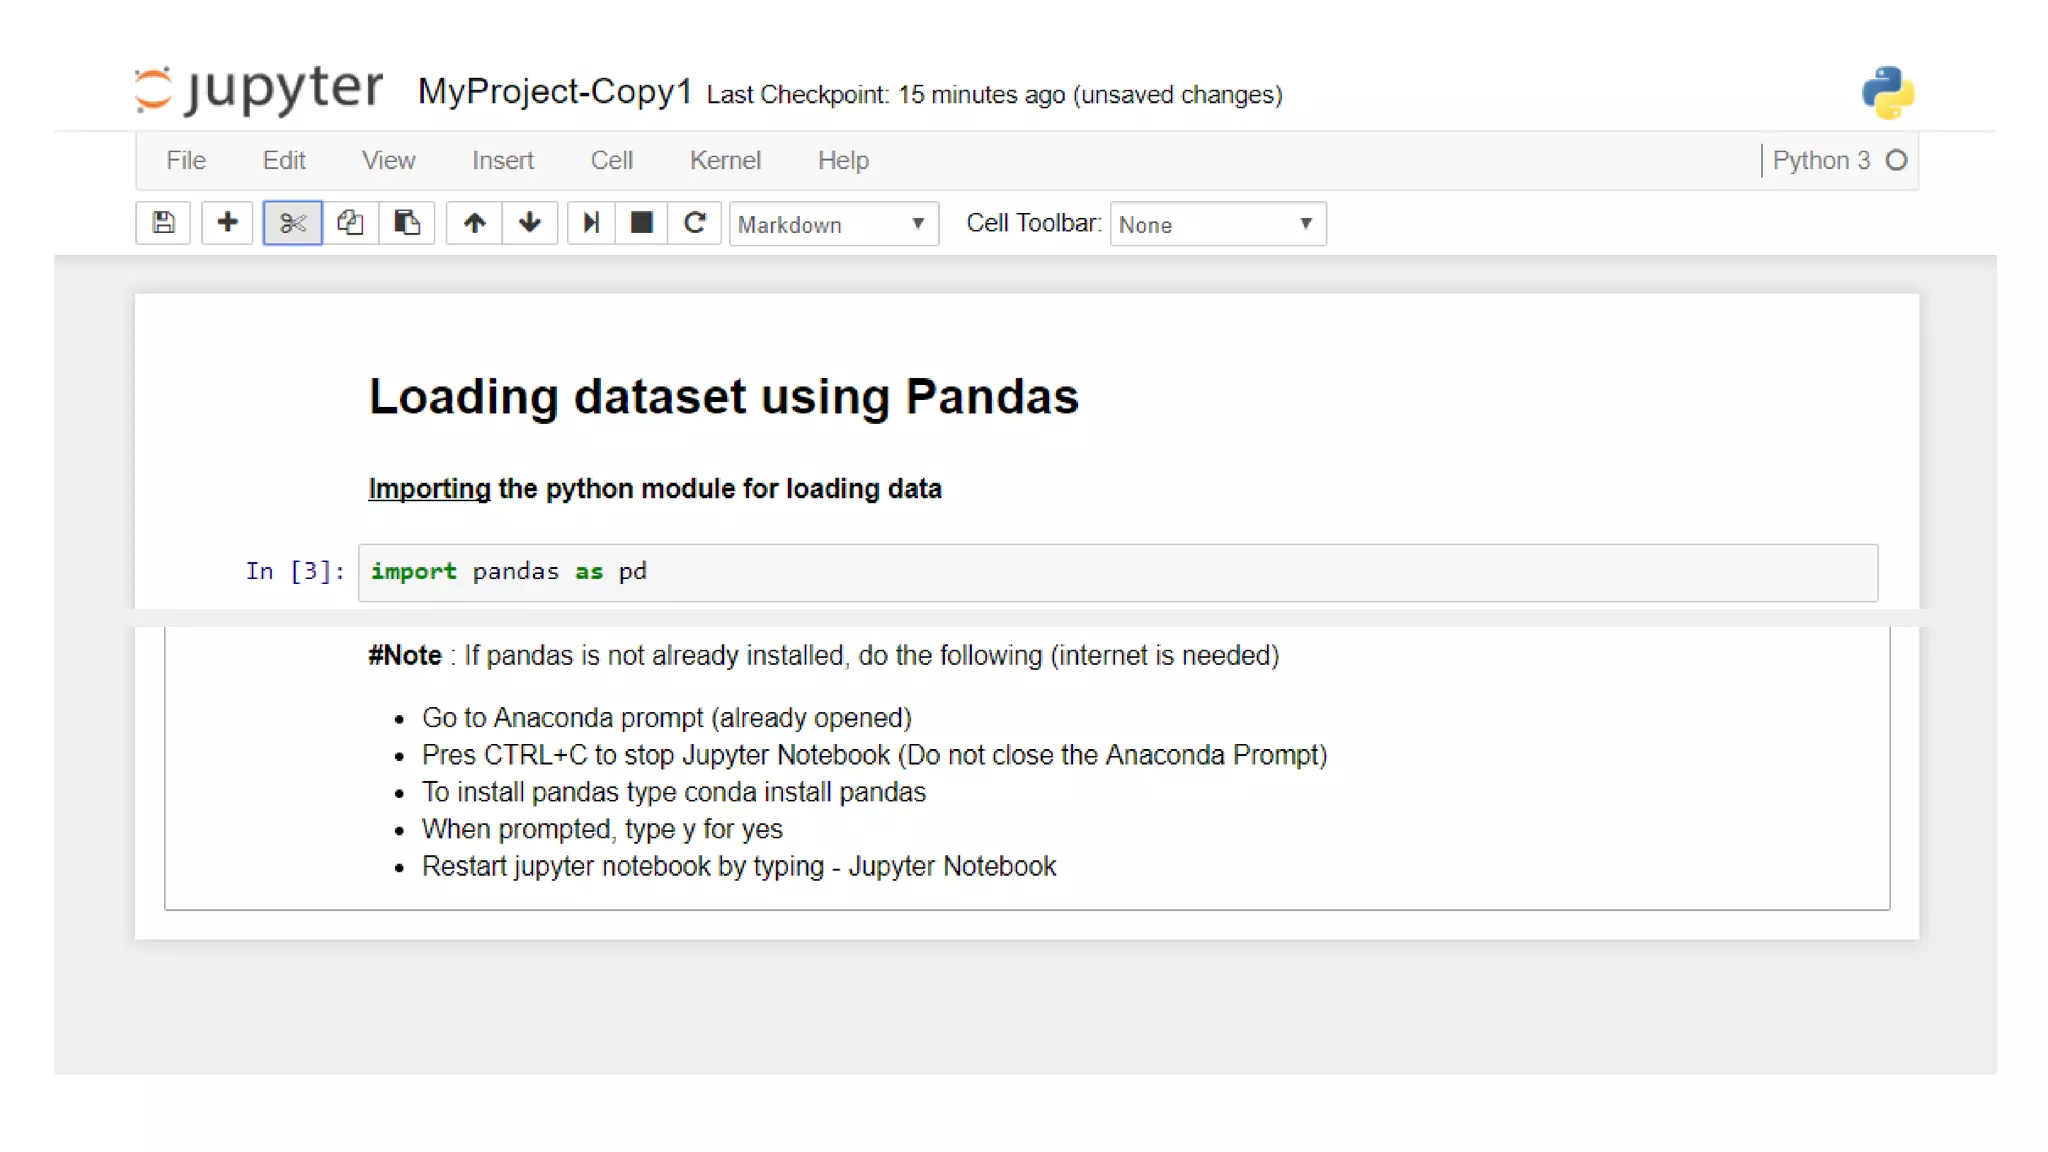The height and width of the screenshot is (1152, 2048).
Task: Run the cell and select below
Action: pyautogui.click(x=591, y=223)
